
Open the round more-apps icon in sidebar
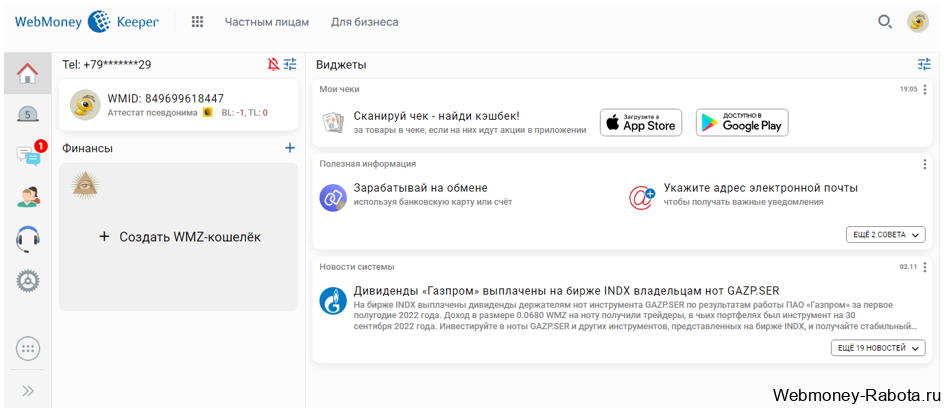click(28, 349)
